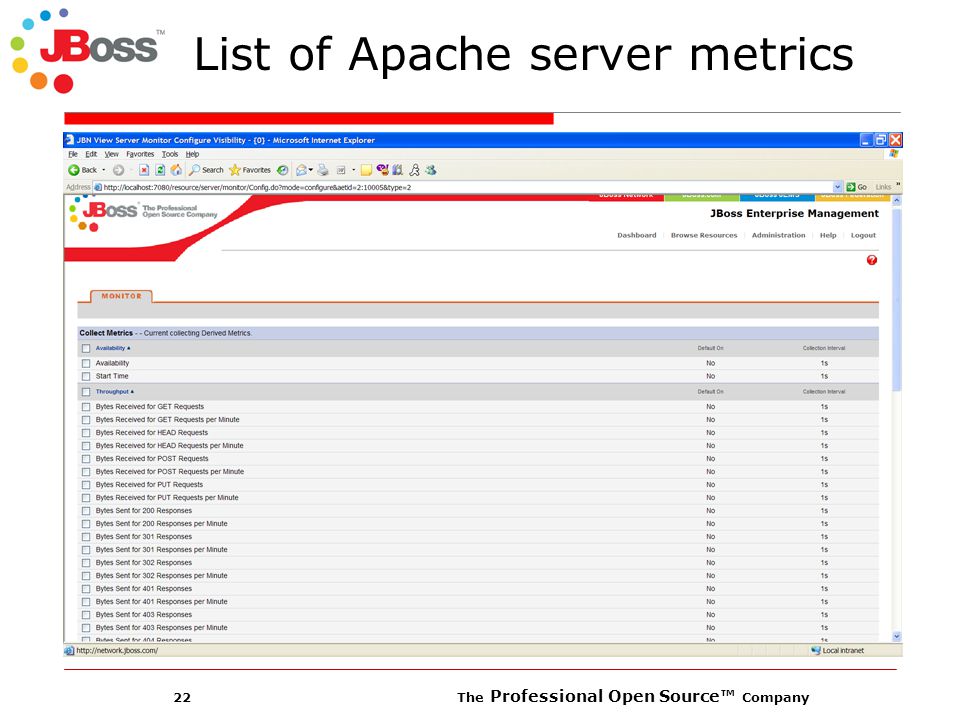Open the Back button history dropdown arrow
The width and height of the screenshot is (960, 720).
(x=103, y=170)
